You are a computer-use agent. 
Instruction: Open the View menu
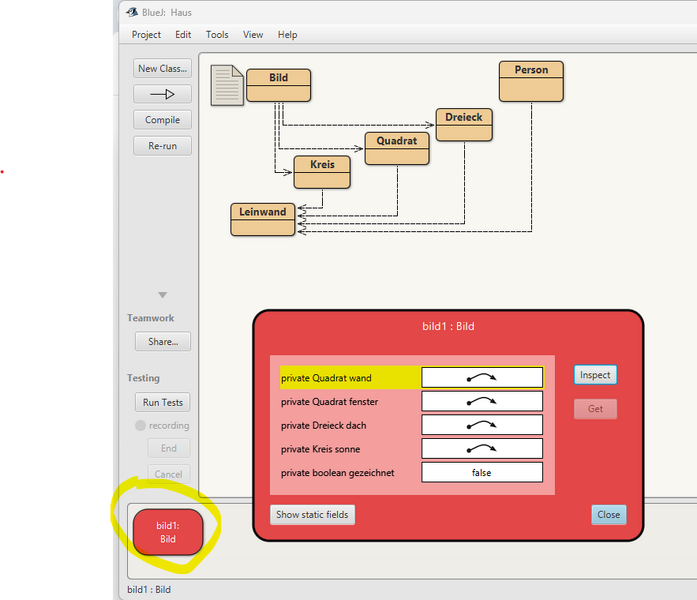click(x=253, y=35)
